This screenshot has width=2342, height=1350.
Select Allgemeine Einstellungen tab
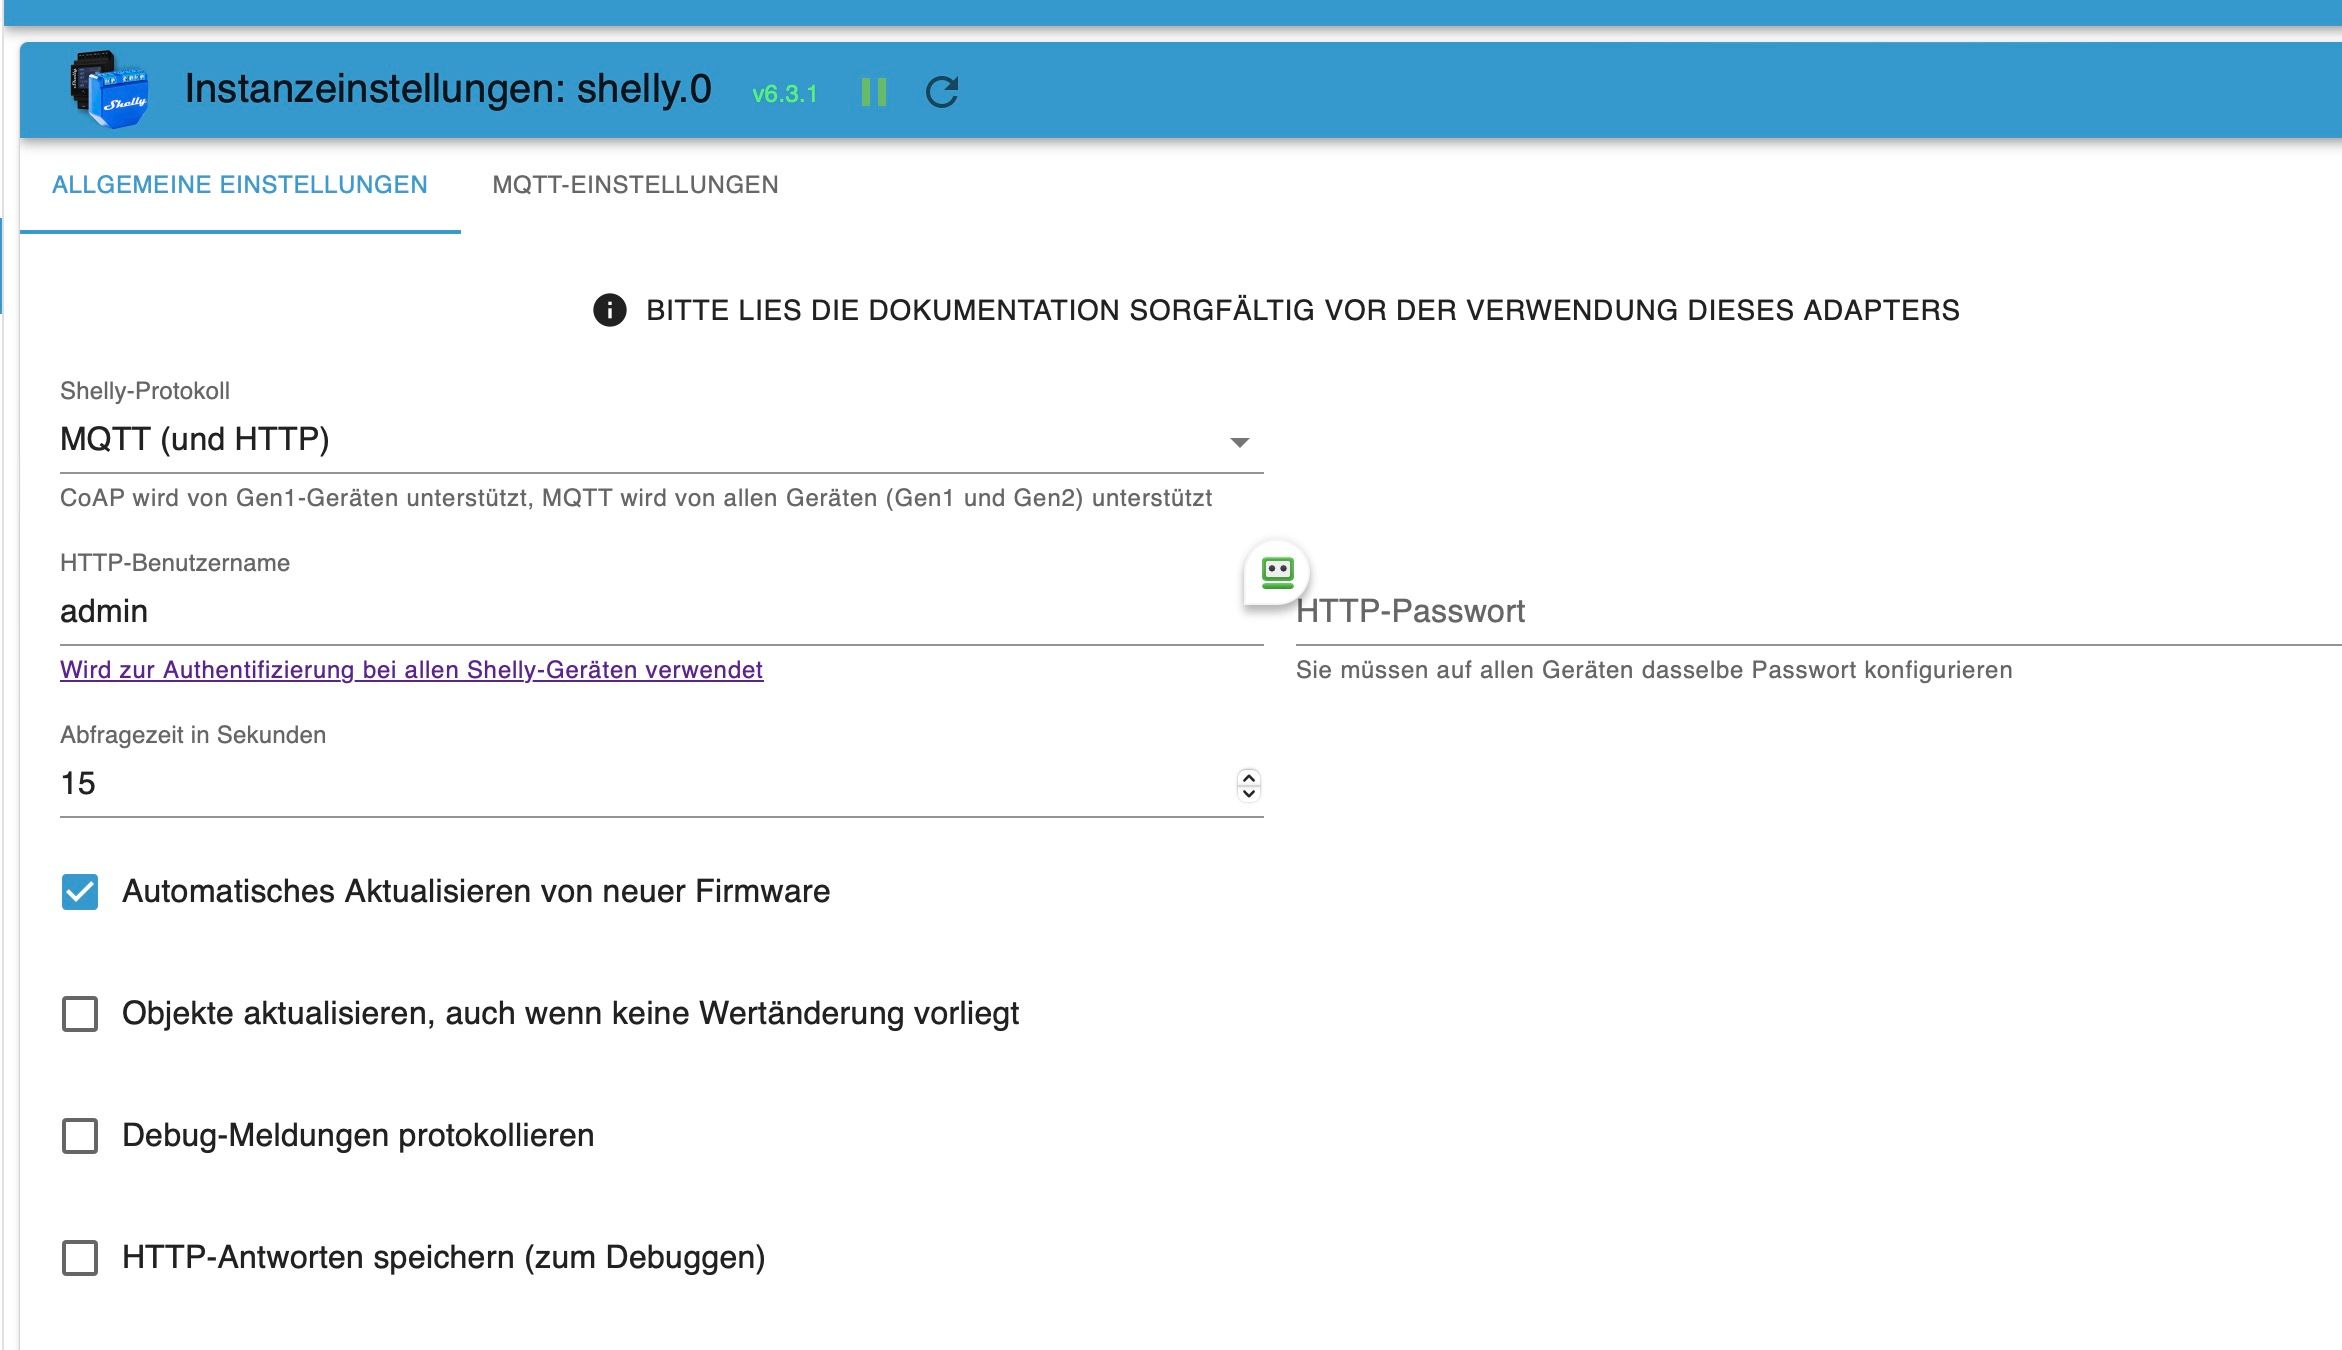click(240, 185)
